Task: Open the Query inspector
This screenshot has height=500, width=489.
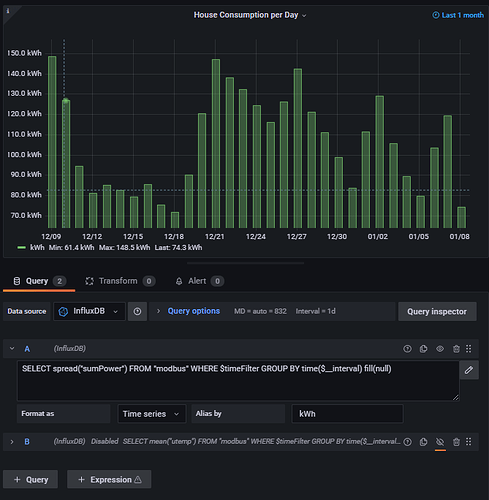Action: tap(437, 312)
